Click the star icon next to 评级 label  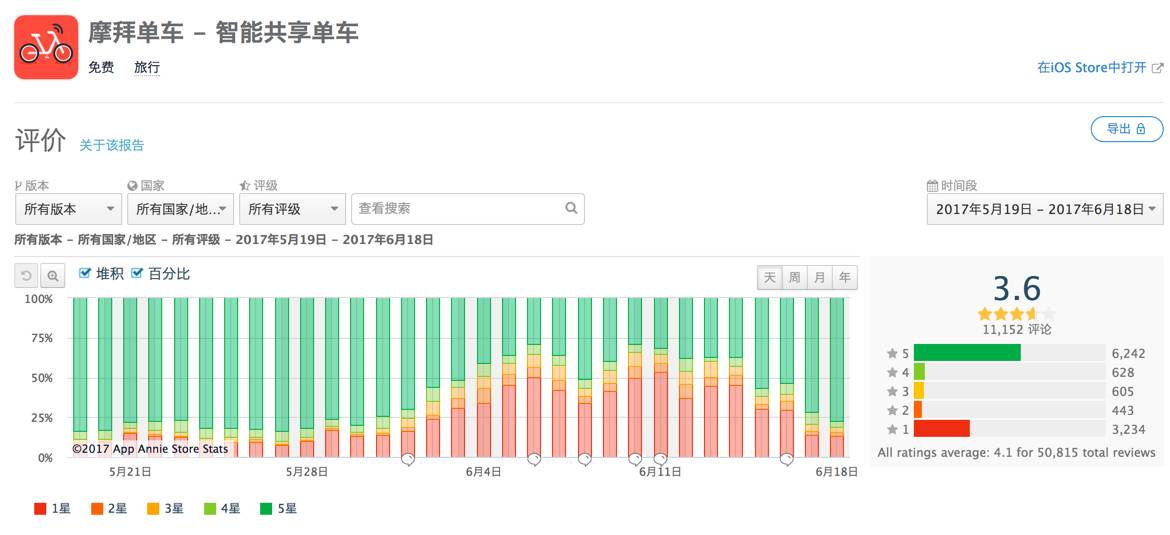pos(245,186)
